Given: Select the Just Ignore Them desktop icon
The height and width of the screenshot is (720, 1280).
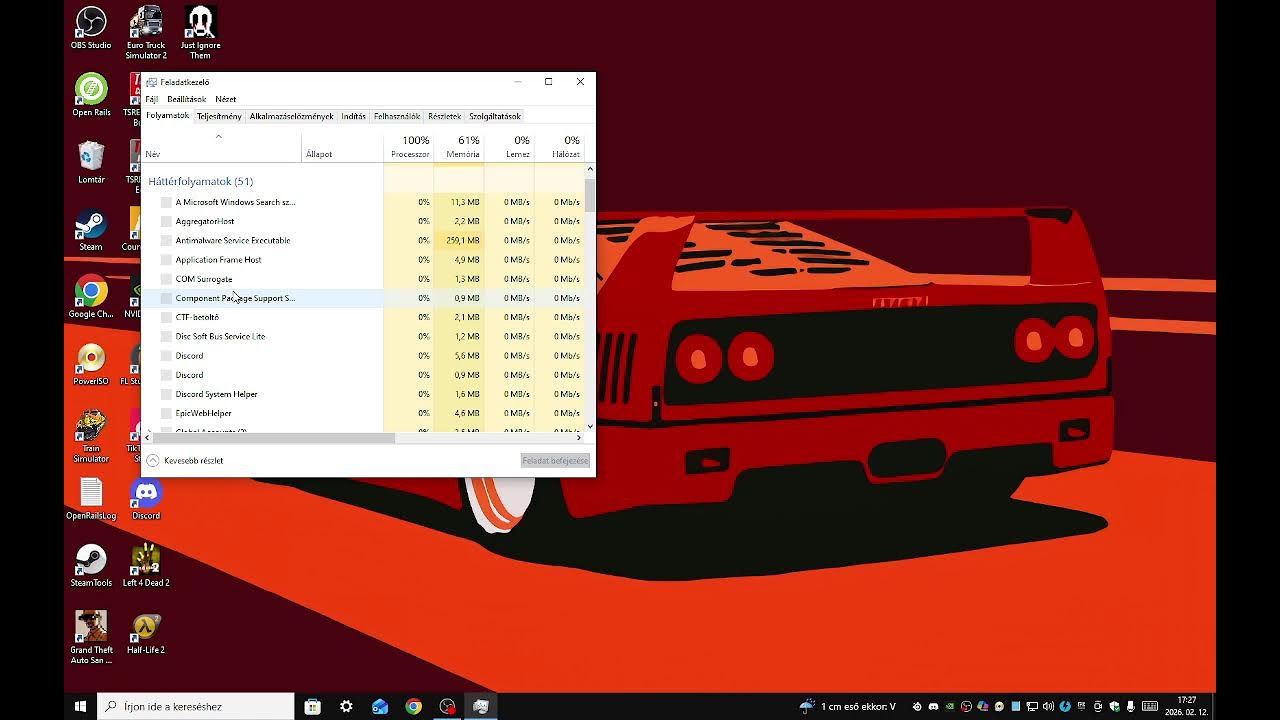Looking at the screenshot, I should pos(201,33).
